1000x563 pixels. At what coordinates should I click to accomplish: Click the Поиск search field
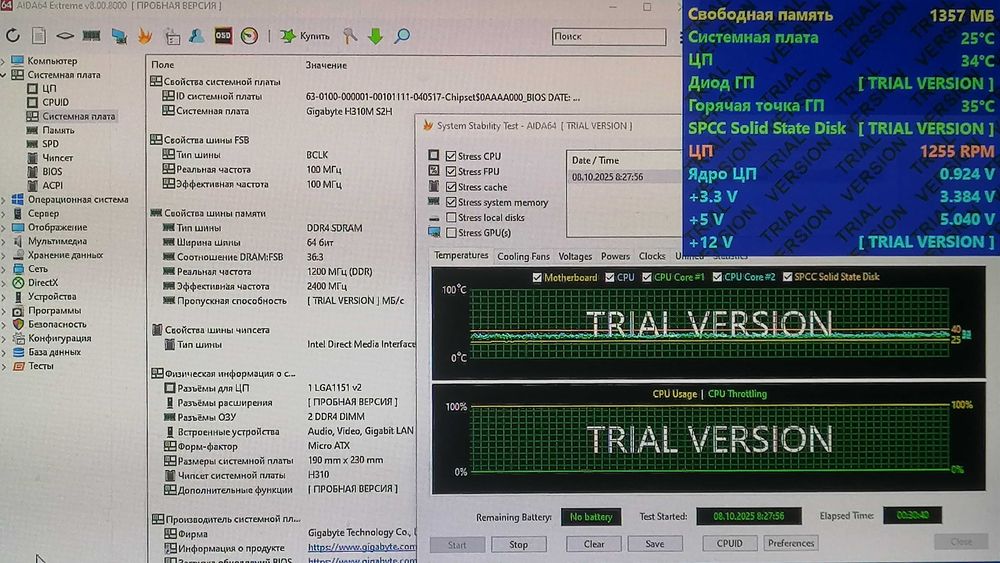pyautogui.click(x=608, y=36)
